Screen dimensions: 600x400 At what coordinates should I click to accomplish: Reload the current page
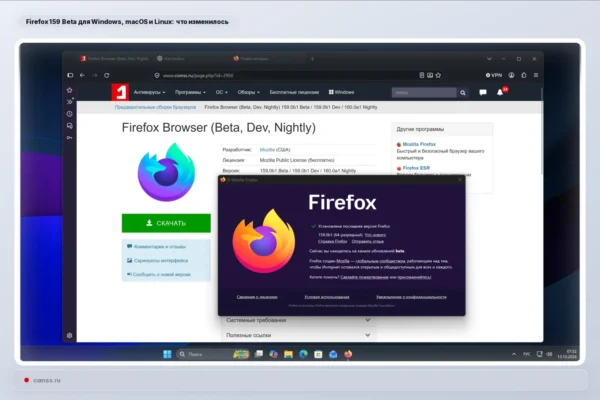point(106,75)
